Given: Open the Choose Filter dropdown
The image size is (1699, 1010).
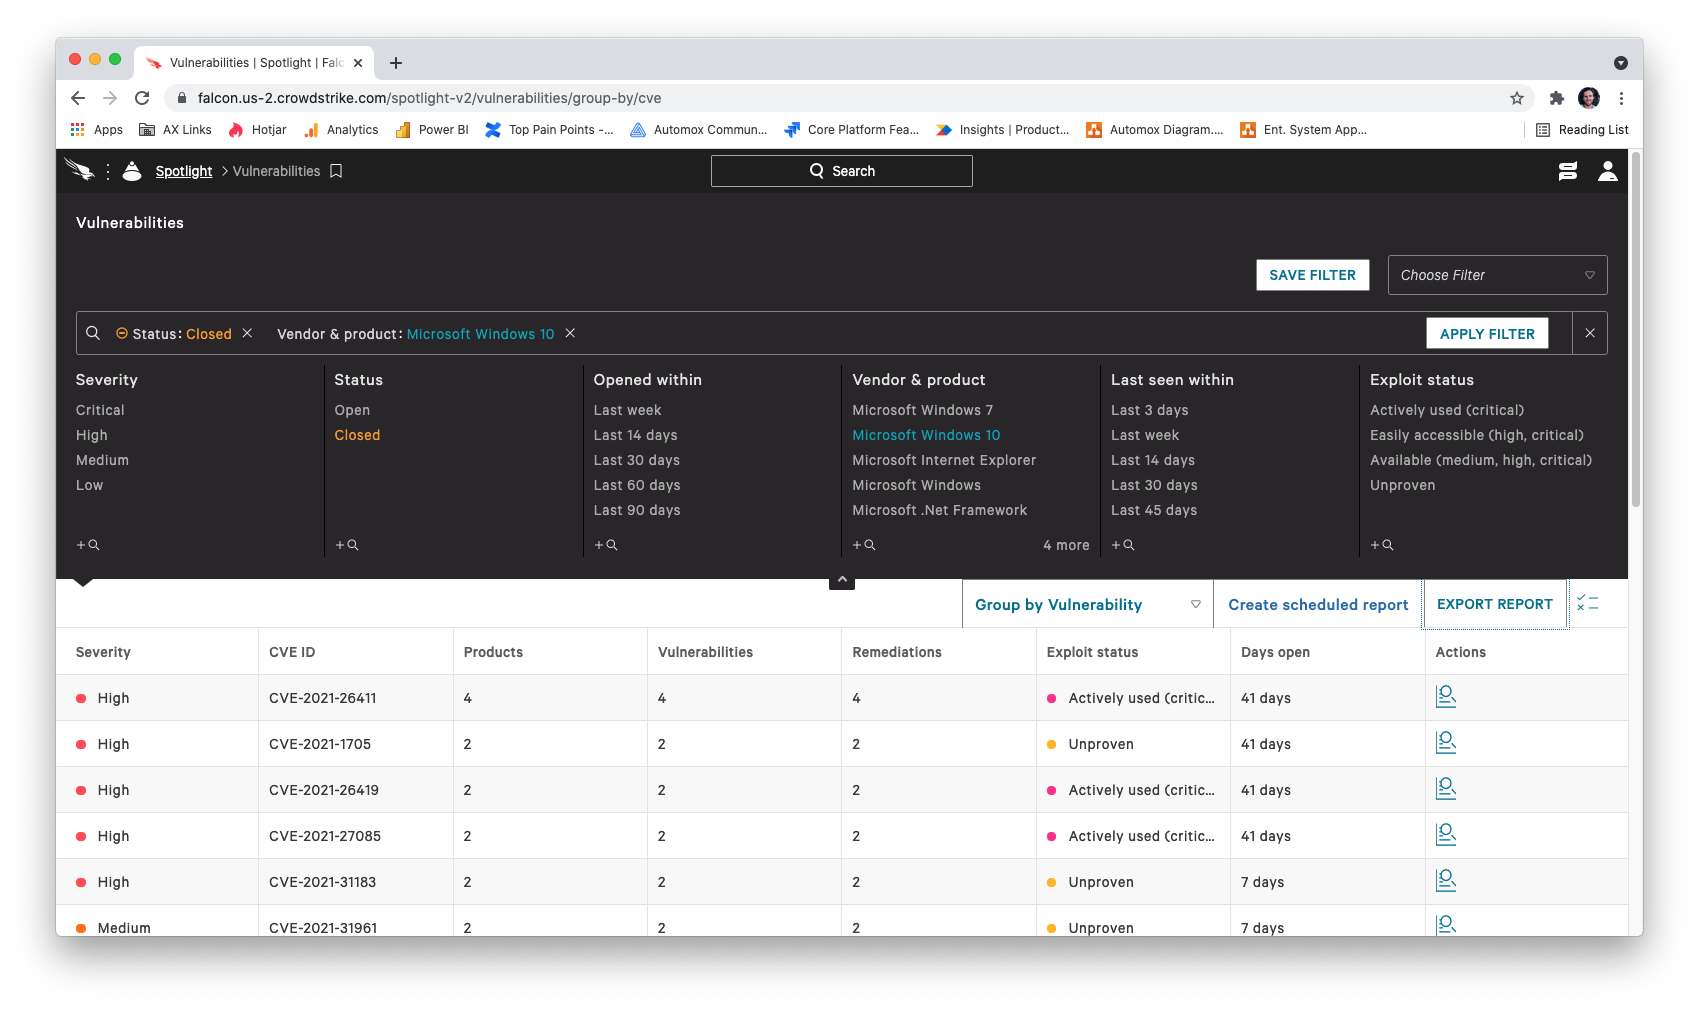Looking at the screenshot, I should (x=1497, y=275).
